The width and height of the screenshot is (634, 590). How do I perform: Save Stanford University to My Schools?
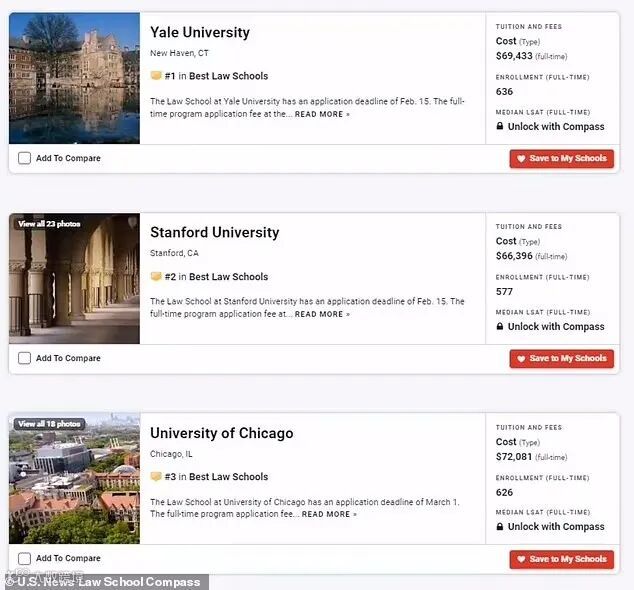click(562, 359)
